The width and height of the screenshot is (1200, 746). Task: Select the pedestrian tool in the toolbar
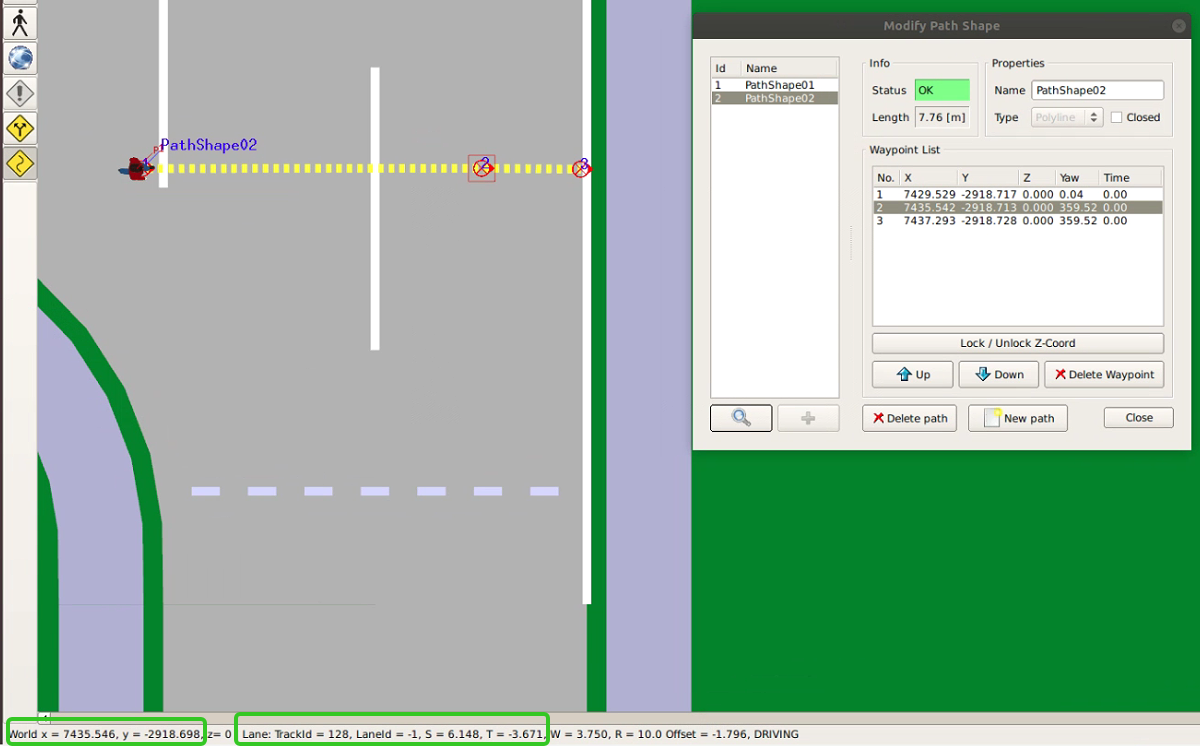click(x=19, y=22)
